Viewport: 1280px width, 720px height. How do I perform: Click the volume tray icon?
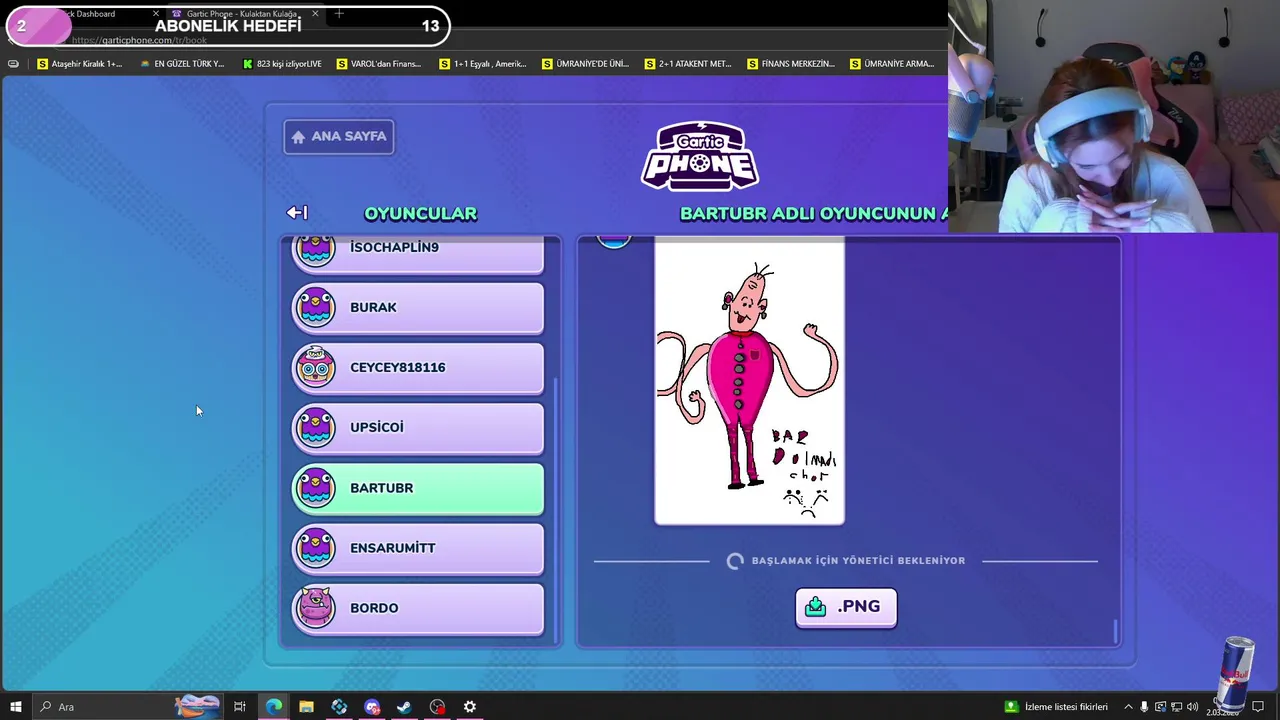tap(1192, 707)
